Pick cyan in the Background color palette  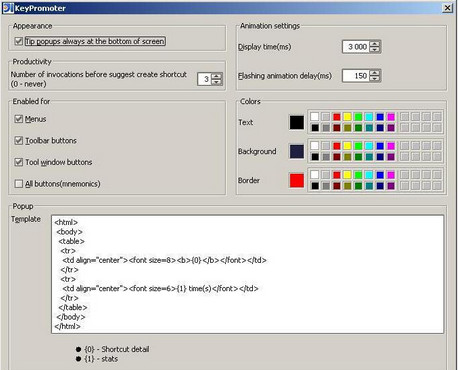pos(369,146)
